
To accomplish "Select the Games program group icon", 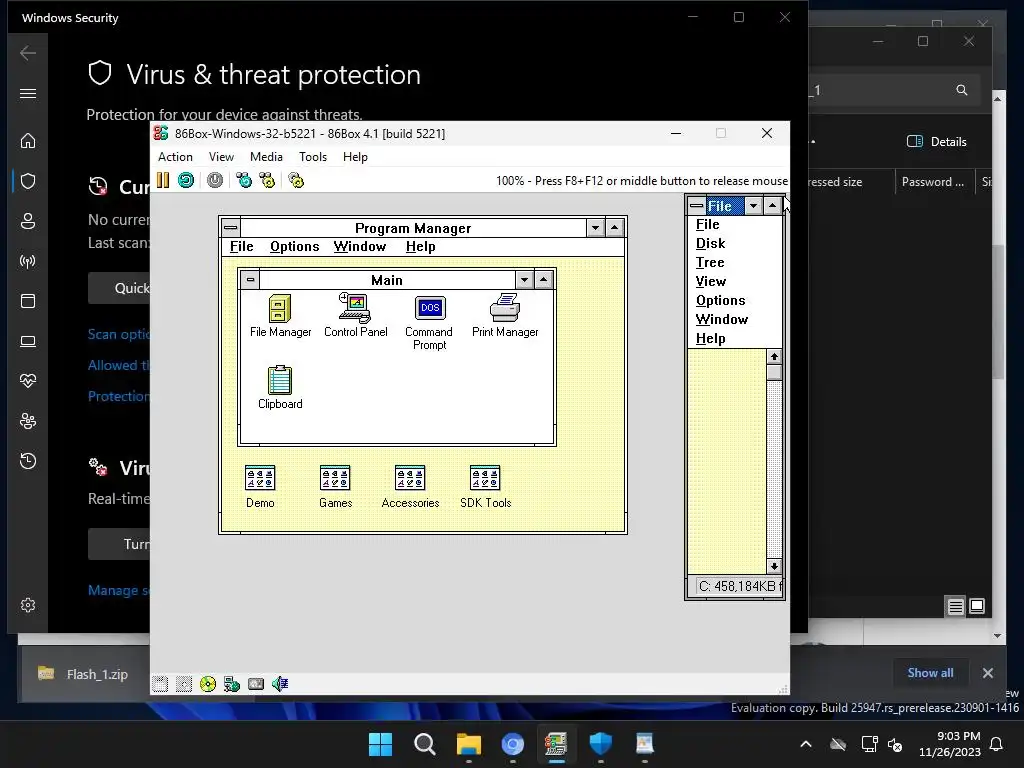I will [x=335, y=487].
